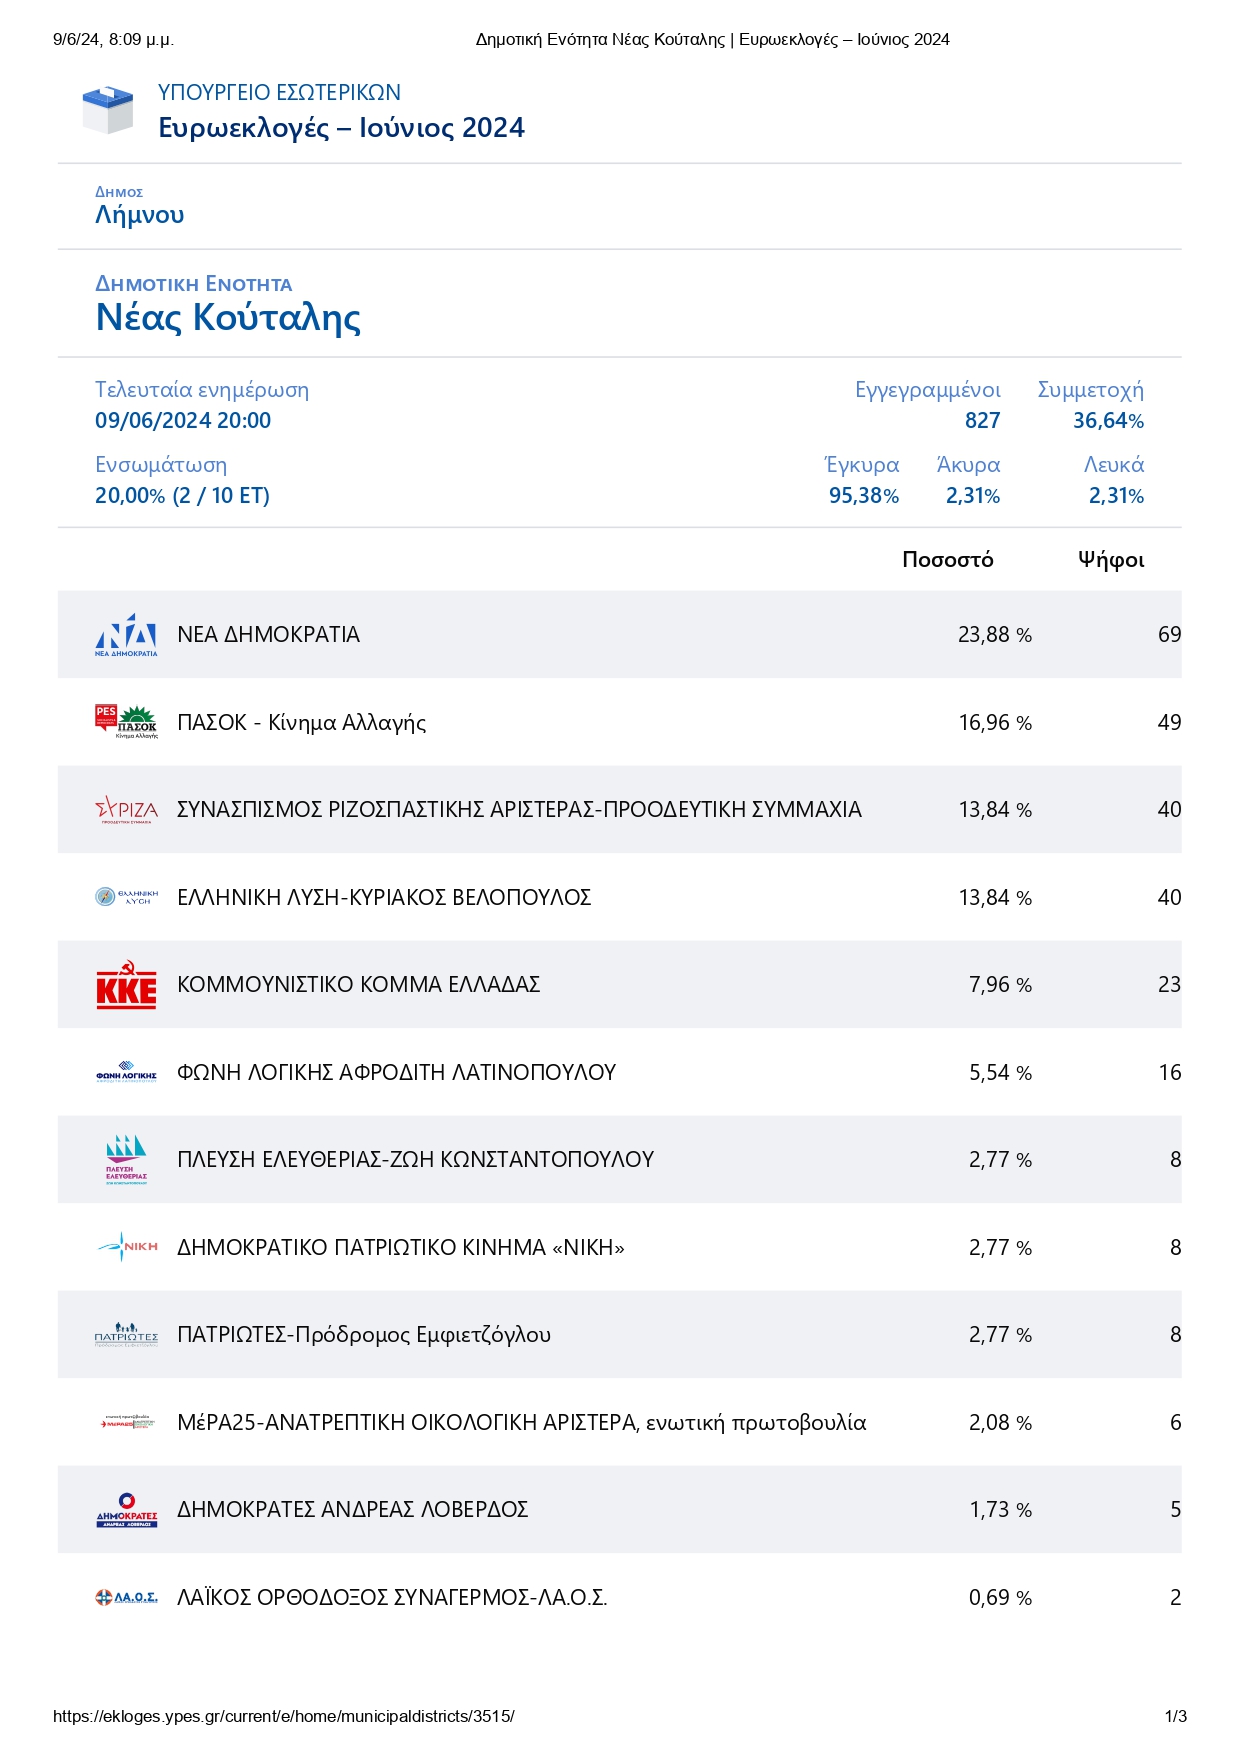Open the Ευρωεκλογές – Ιούνιος 2024 title link
This screenshot has height=1754, width=1240.
(x=341, y=128)
